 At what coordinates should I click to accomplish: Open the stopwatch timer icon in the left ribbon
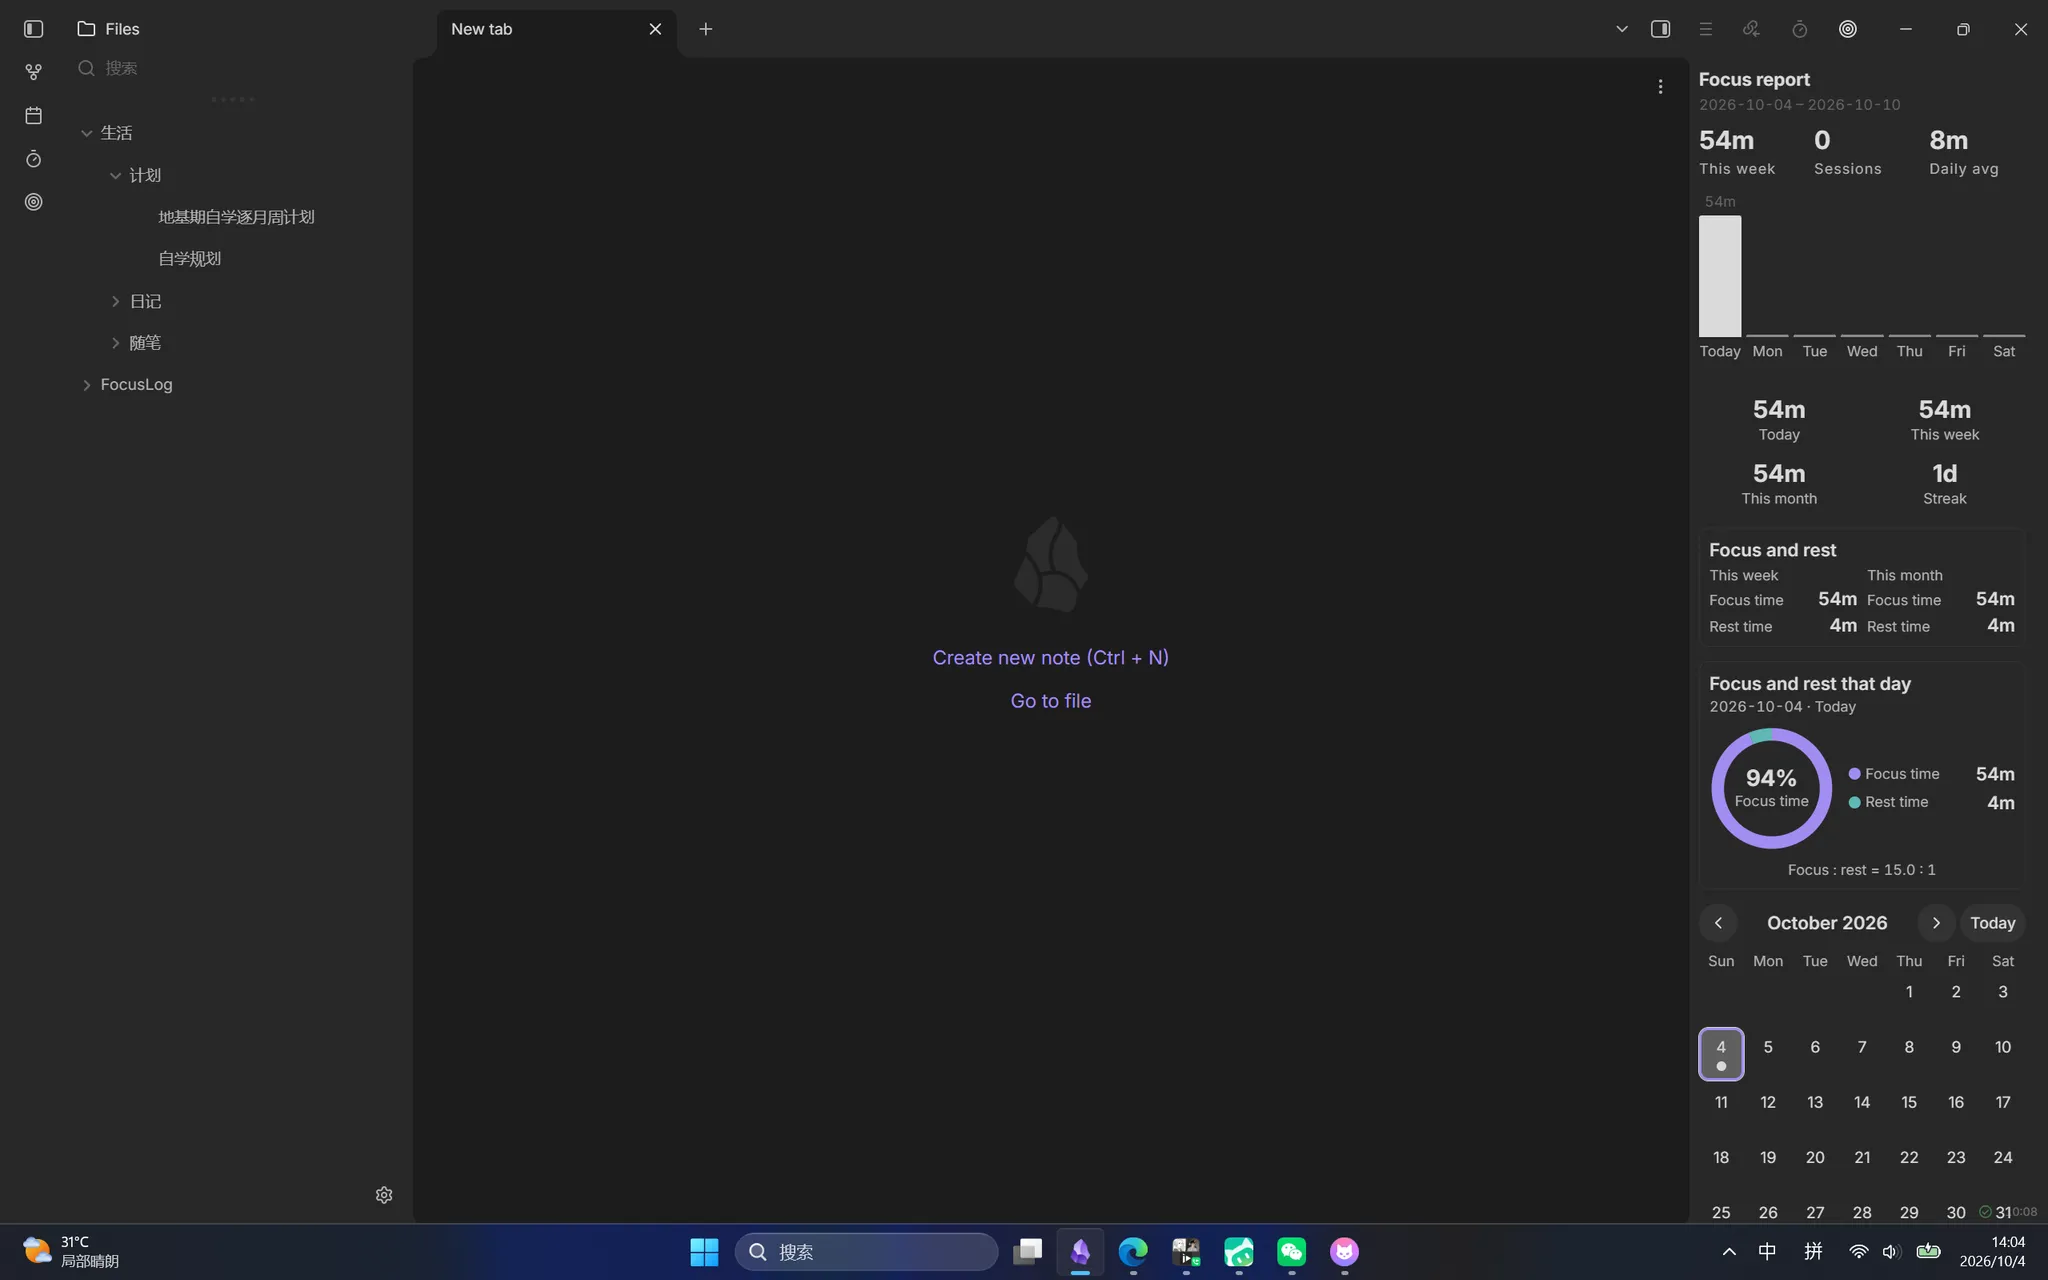(33, 159)
